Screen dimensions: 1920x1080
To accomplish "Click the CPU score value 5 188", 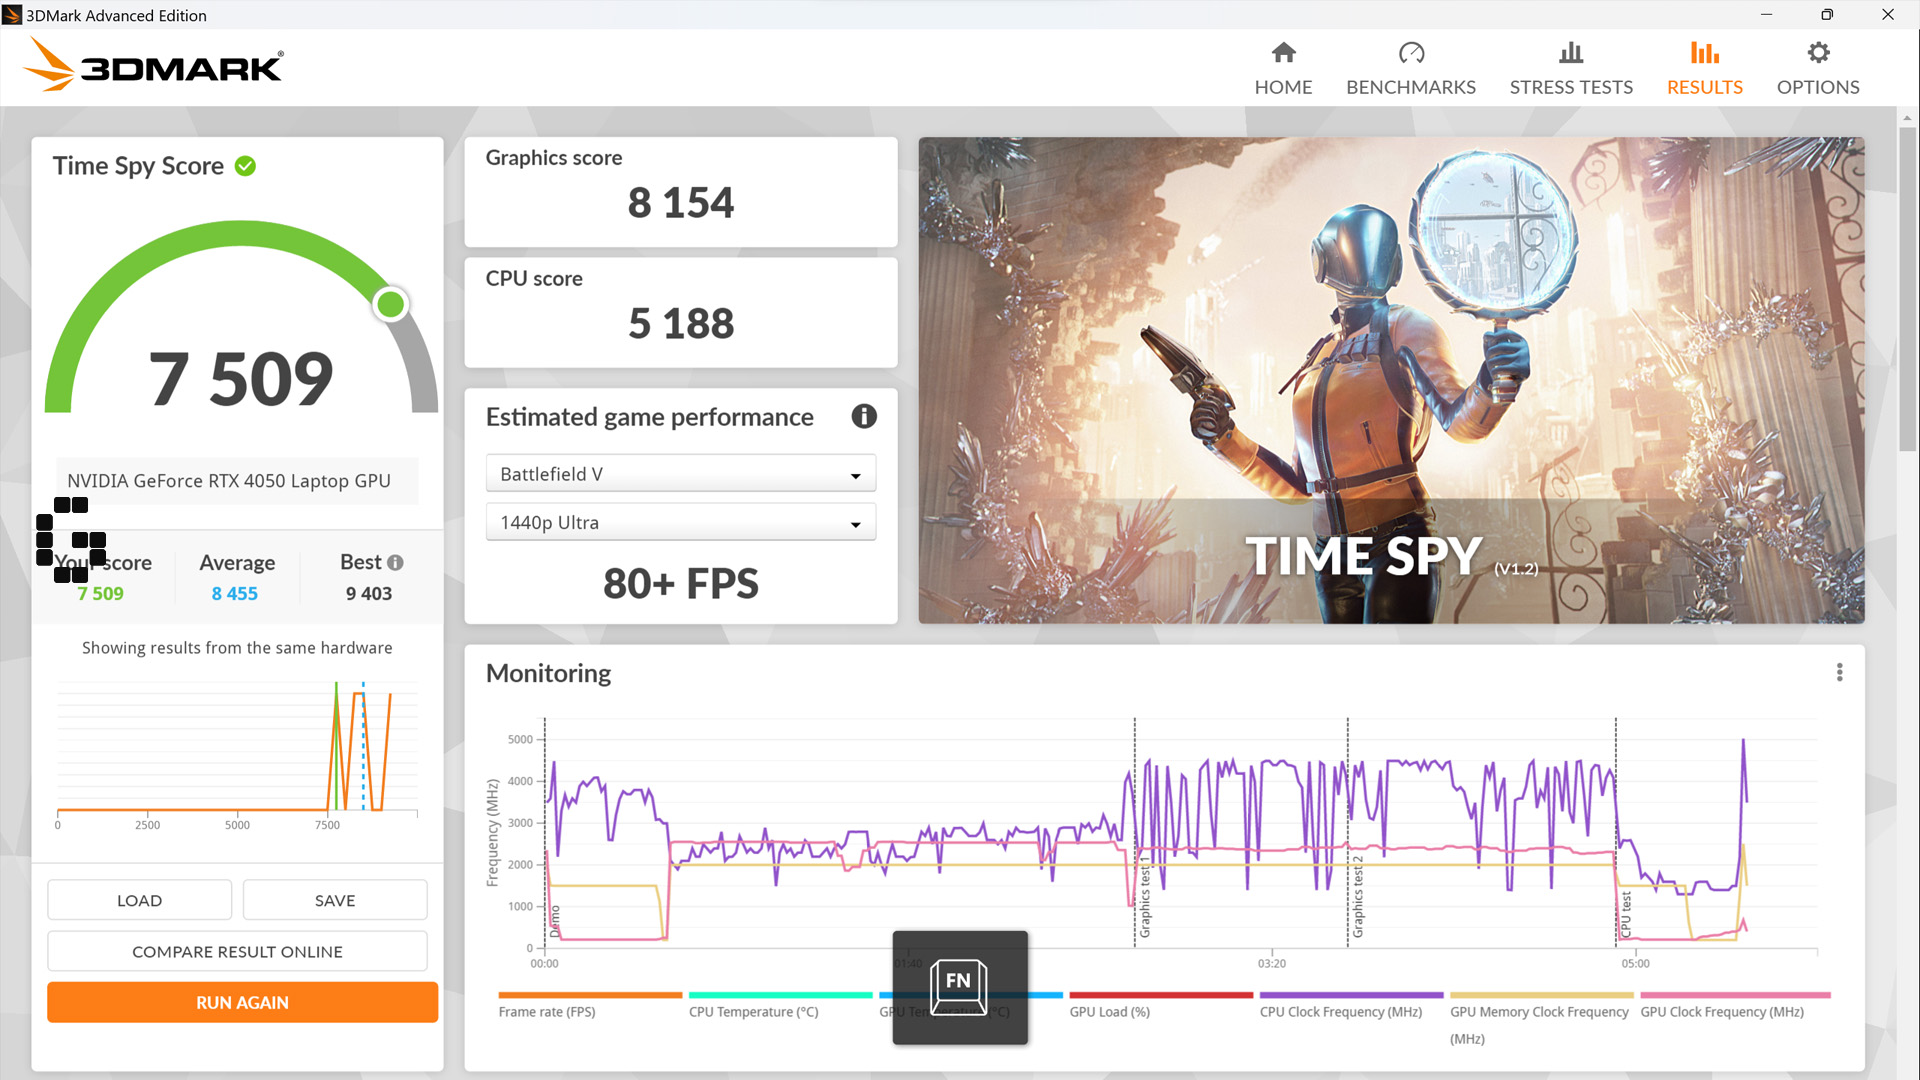I will 680,324.
